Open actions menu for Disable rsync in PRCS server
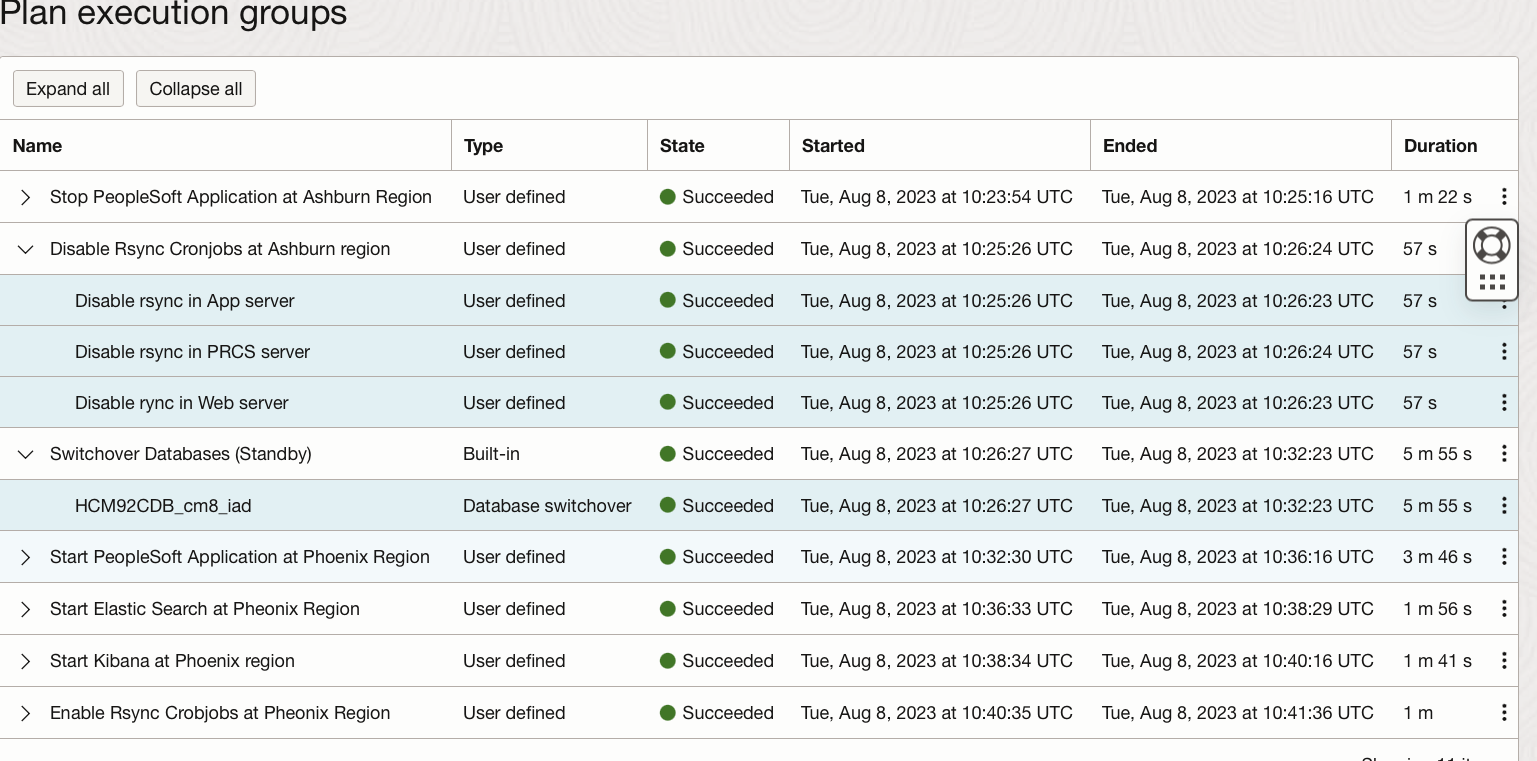The height and width of the screenshot is (761, 1537). (x=1503, y=352)
